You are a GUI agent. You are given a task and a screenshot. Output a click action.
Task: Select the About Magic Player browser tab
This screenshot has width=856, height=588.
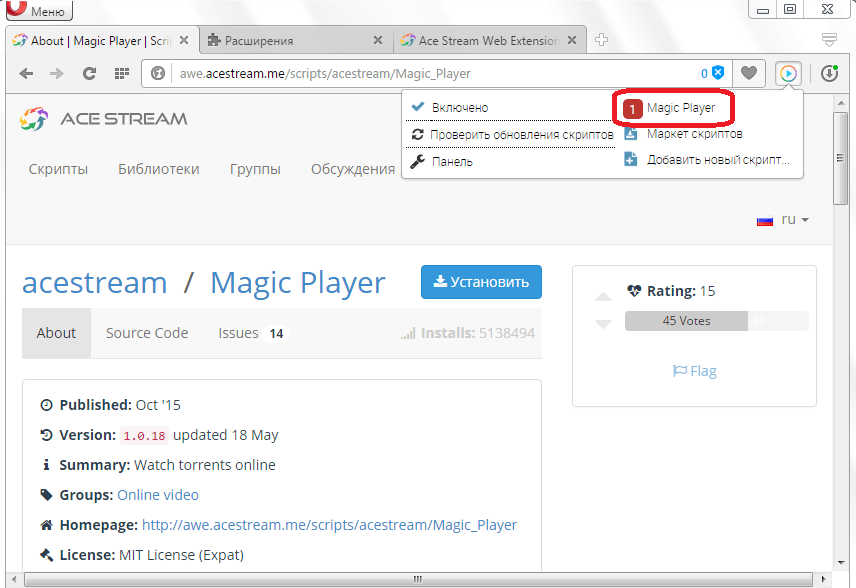click(102, 40)
